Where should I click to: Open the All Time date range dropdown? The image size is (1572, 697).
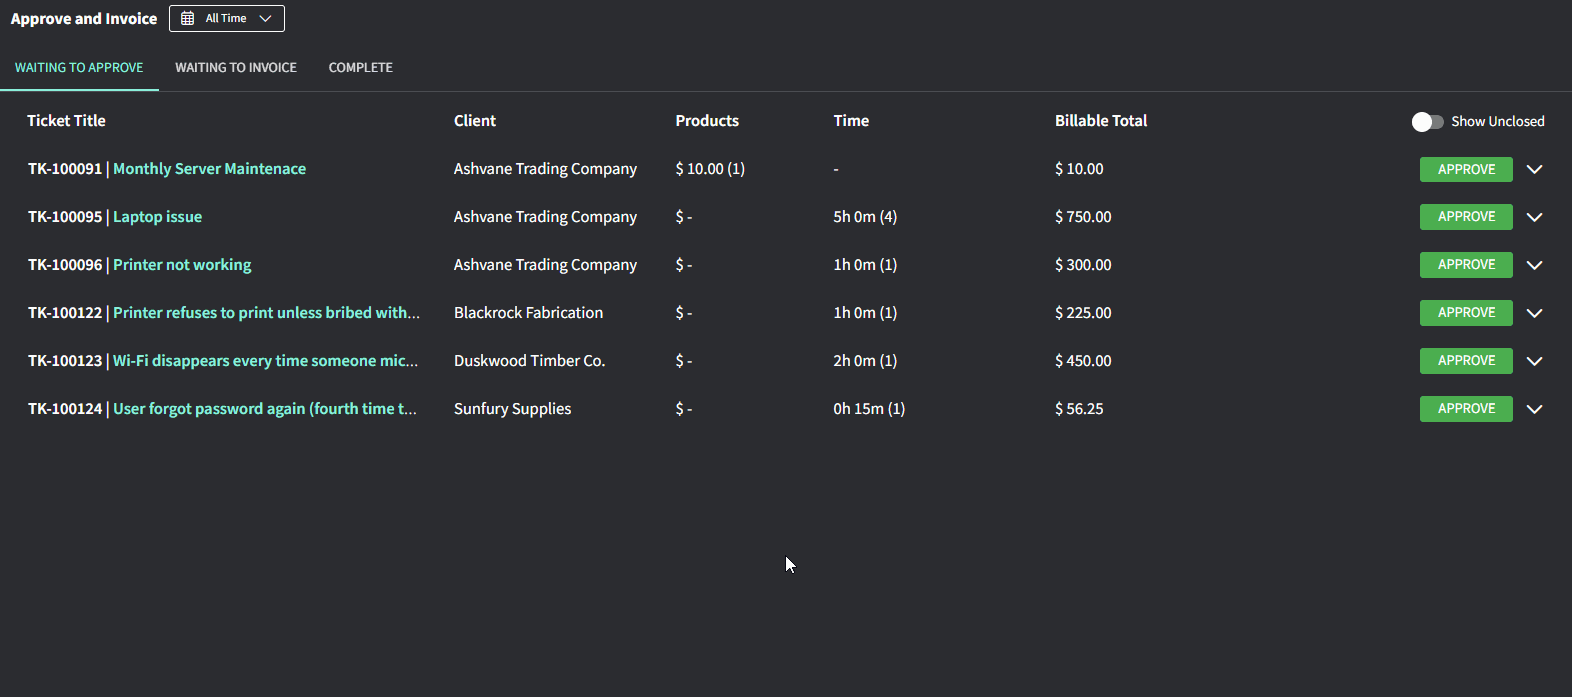click(227, 19)
